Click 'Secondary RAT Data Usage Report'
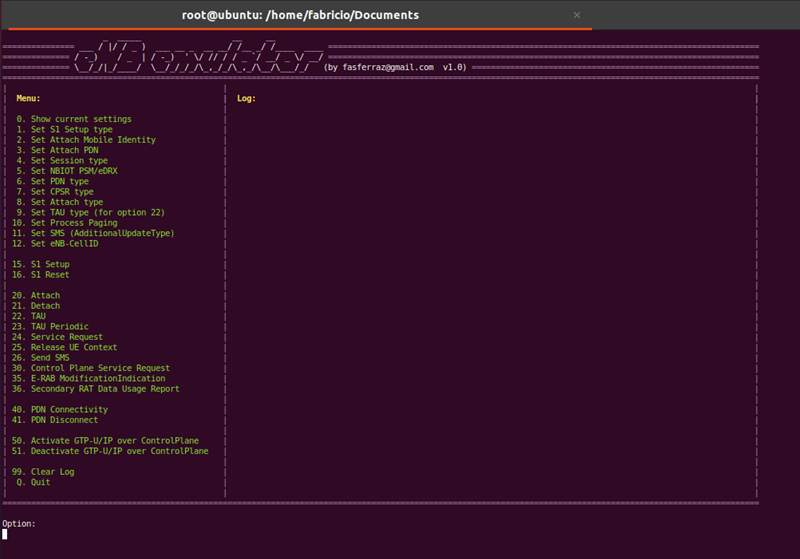This screenshot has width=800, height=559. [x=96, y=389]
